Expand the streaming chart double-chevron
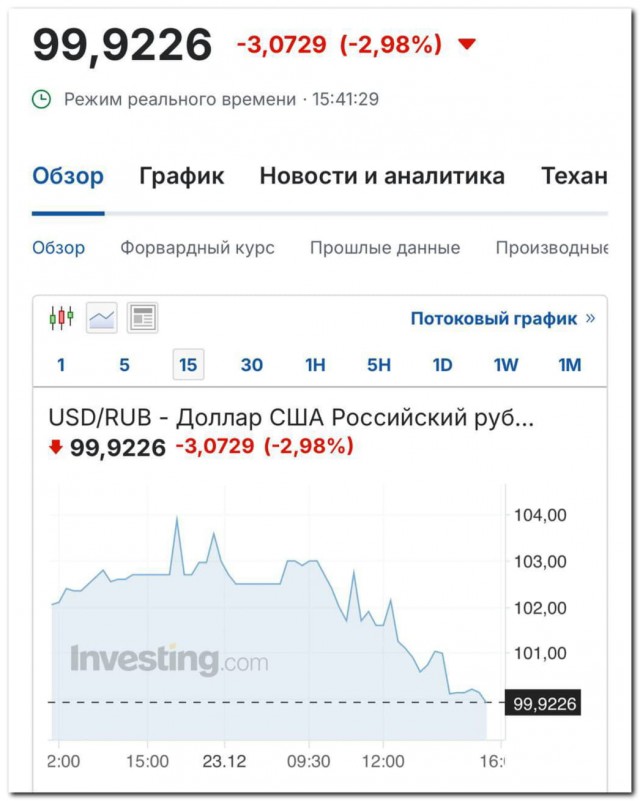 point(590,318)
